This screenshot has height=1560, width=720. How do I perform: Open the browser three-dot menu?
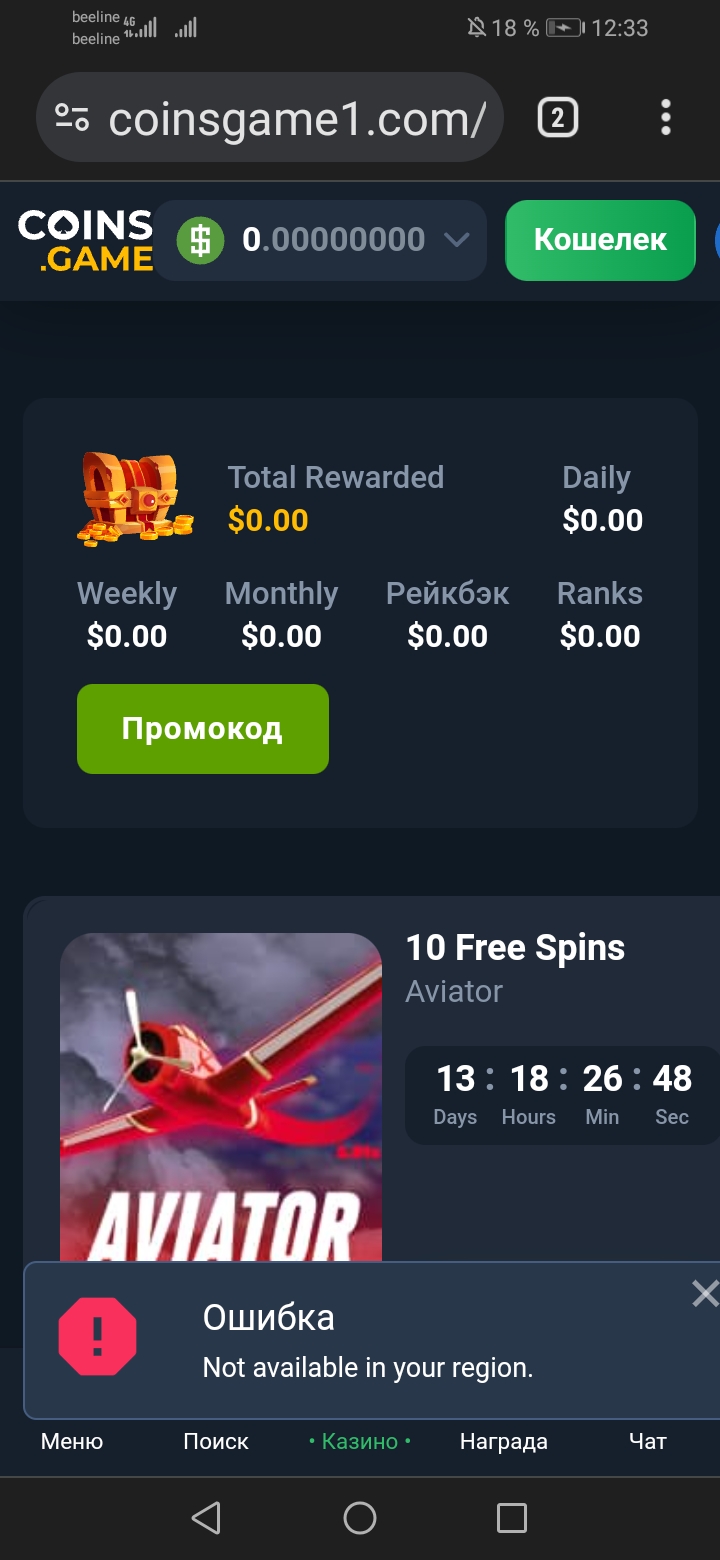coord(666,118)
